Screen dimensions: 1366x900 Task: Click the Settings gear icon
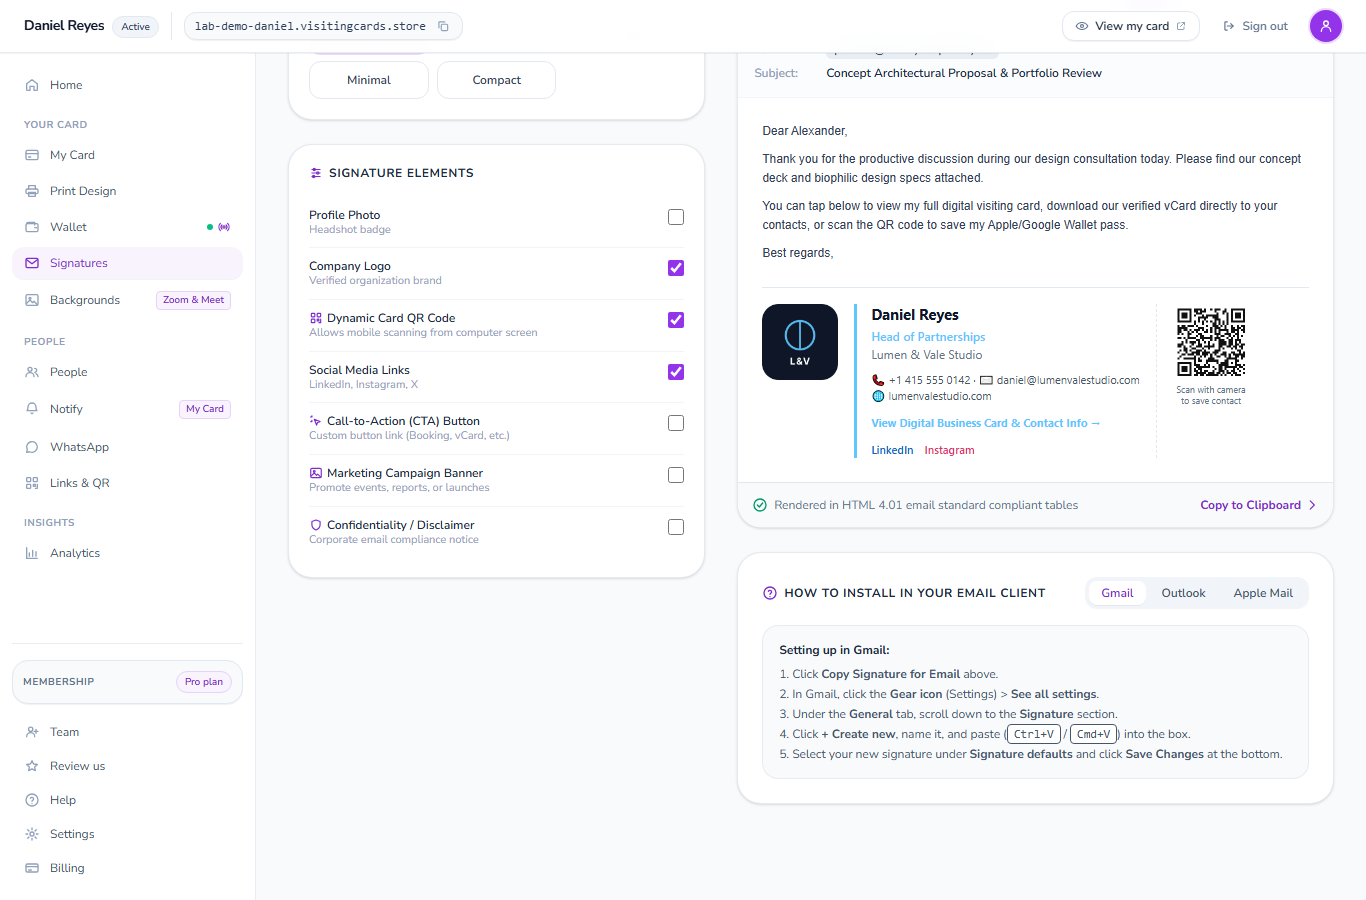tap(32, 834)
